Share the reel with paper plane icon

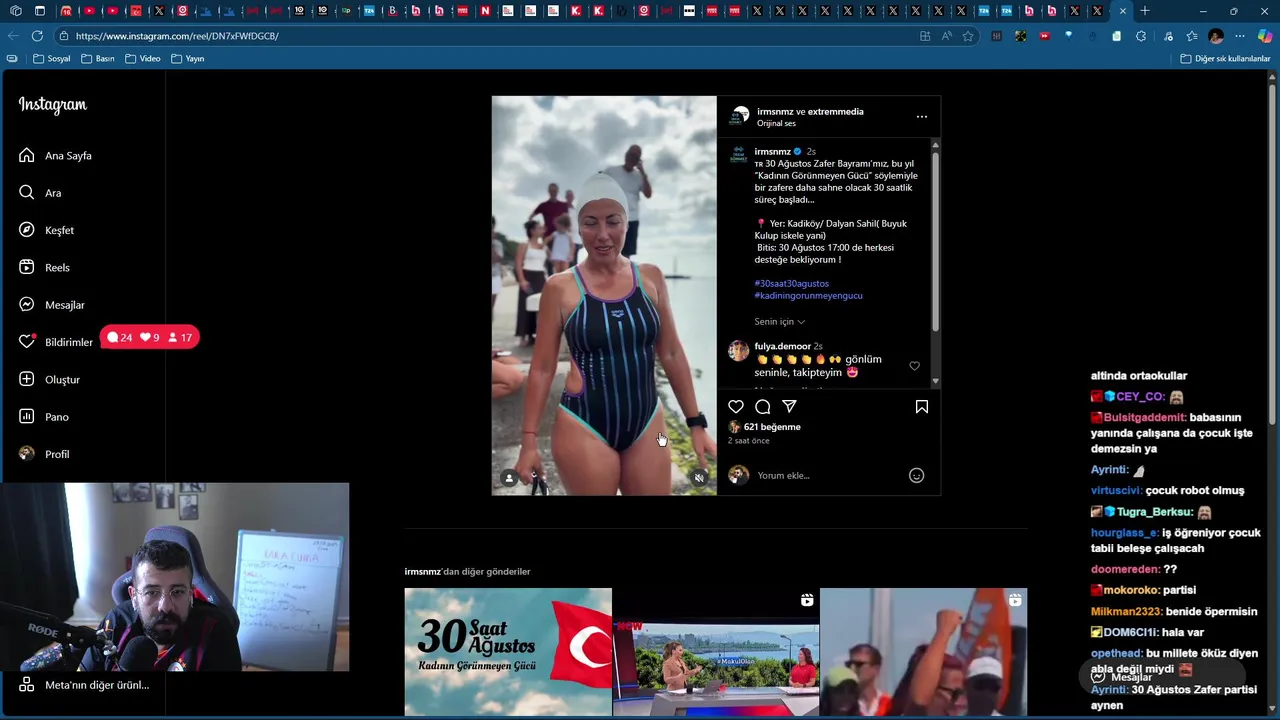click(790, 406)
